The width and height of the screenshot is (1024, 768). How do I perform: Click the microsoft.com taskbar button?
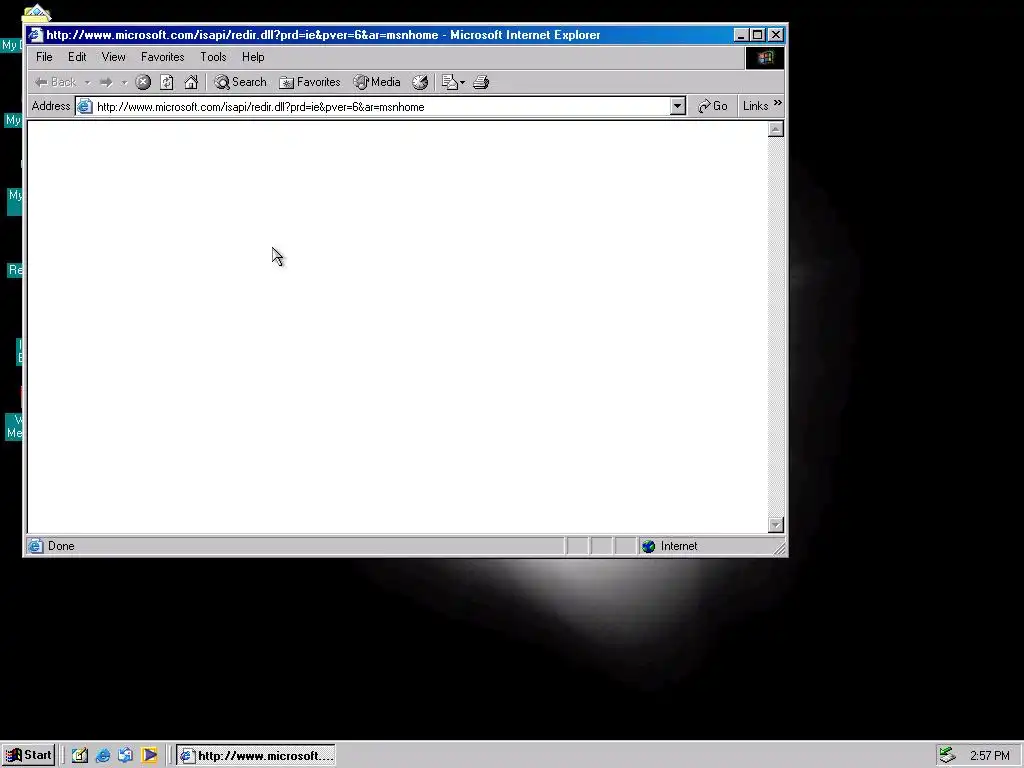(x=256, y=756)
